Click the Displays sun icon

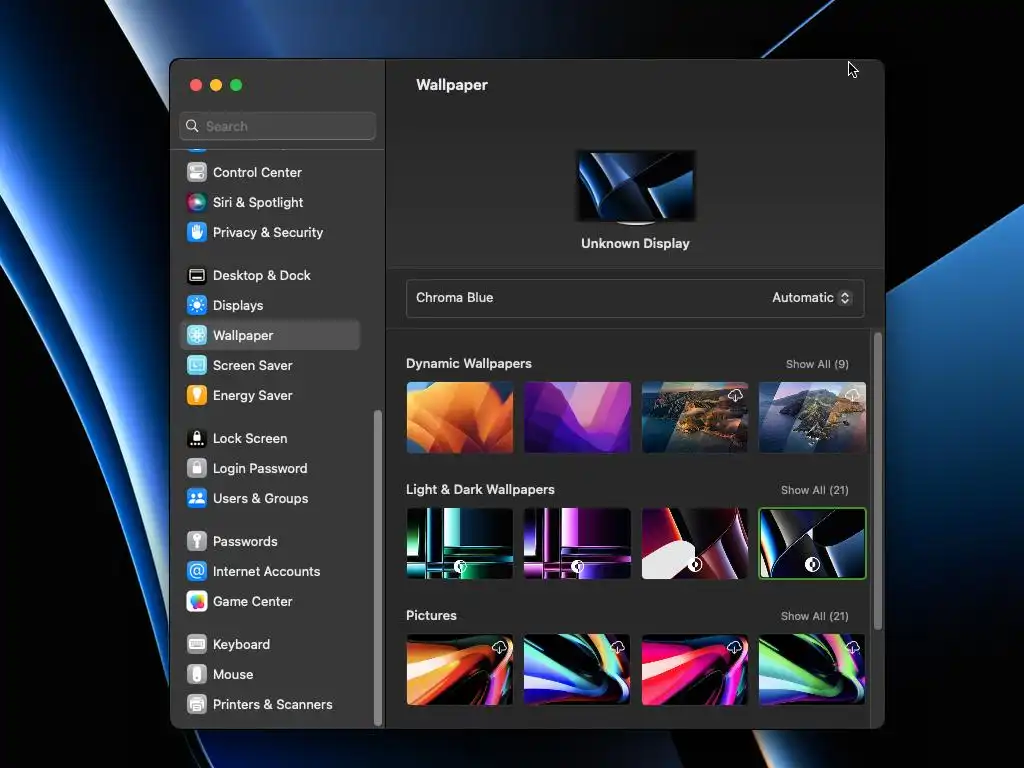(197, 306)
